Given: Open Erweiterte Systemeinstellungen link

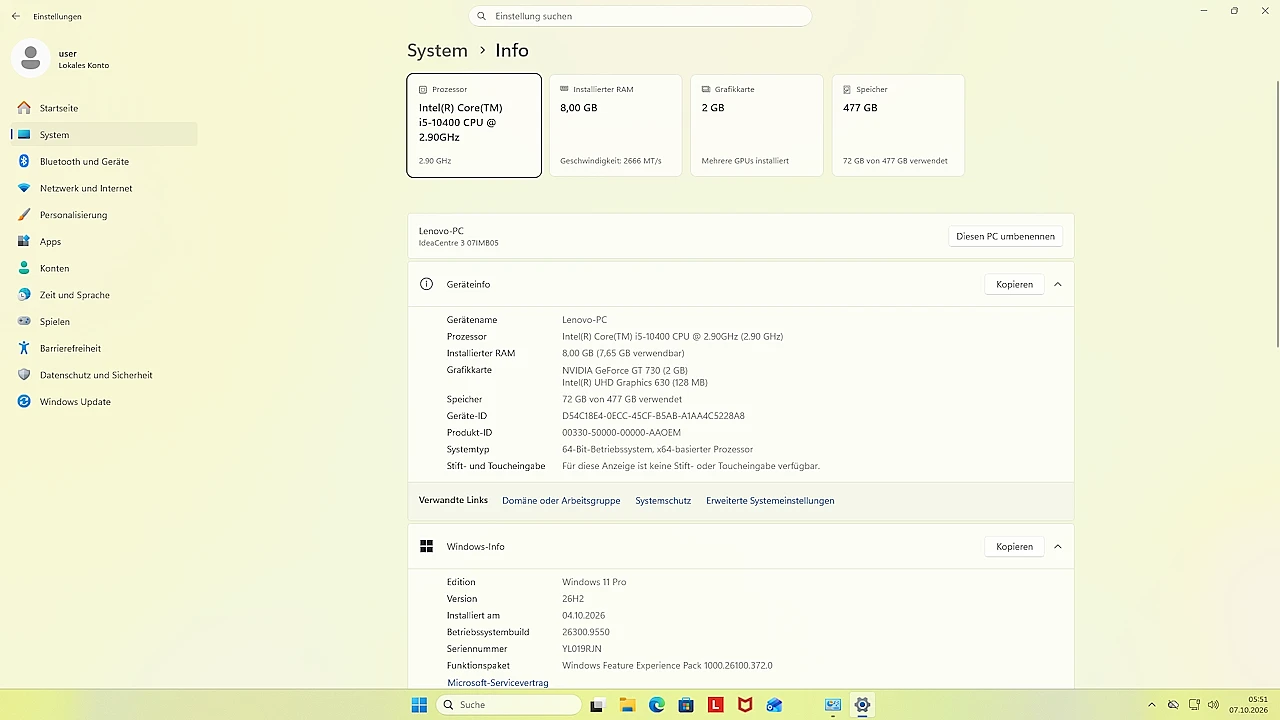Looking at the screenshot, I should click(770, 501).
